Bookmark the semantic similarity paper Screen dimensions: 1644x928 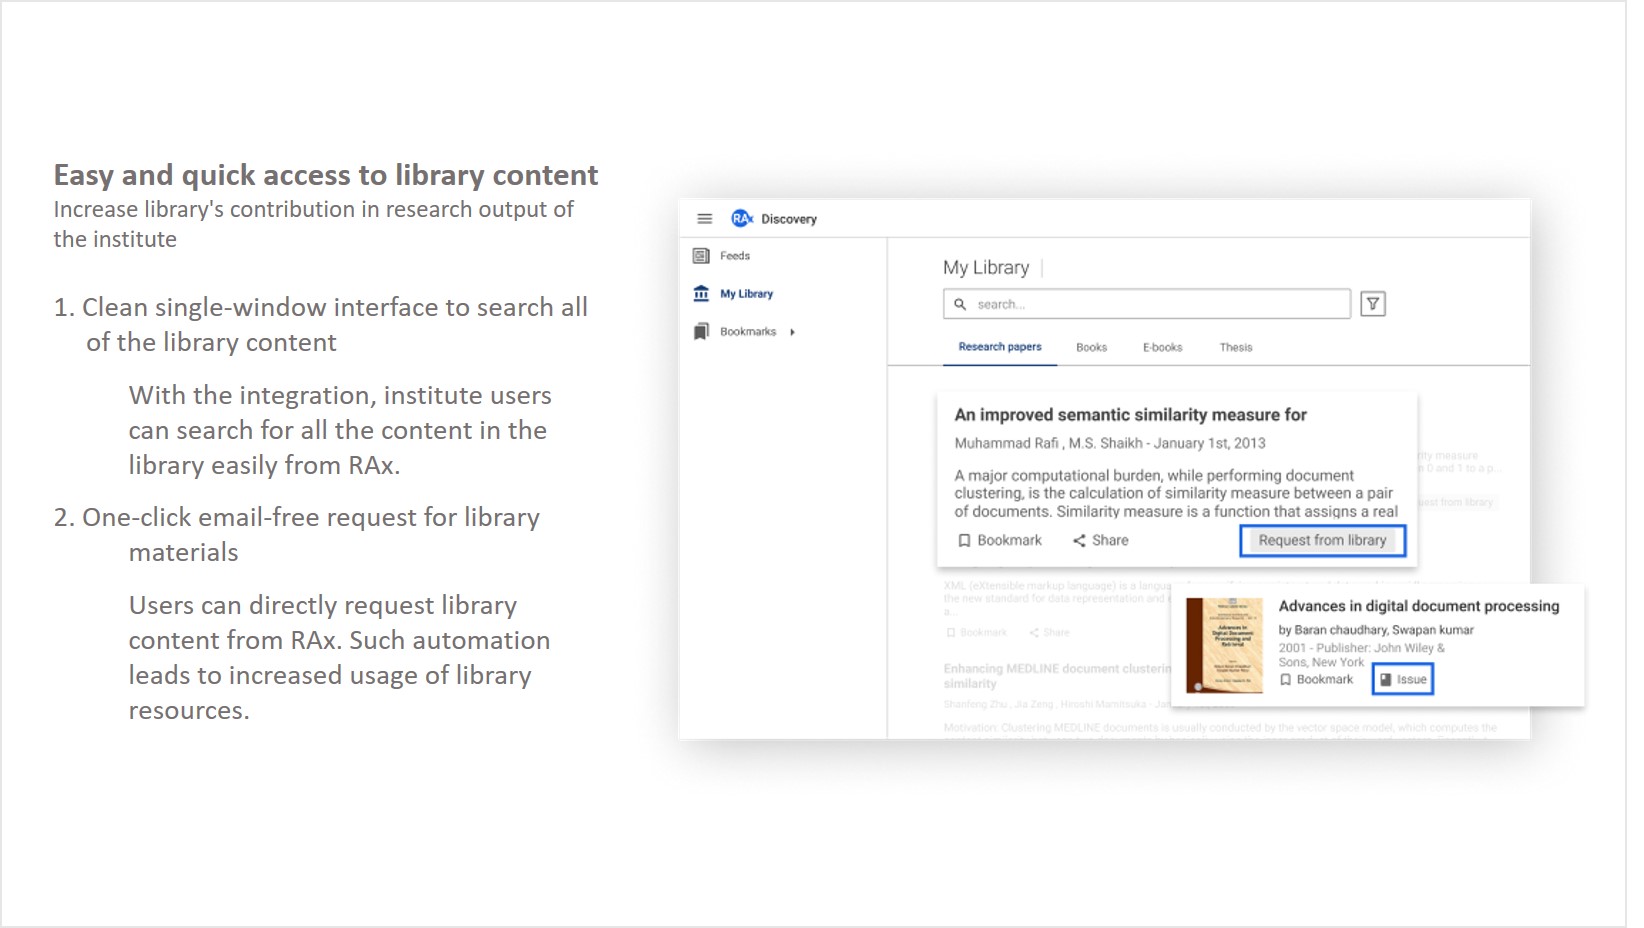pyautogui.click(x=999, y=541)
